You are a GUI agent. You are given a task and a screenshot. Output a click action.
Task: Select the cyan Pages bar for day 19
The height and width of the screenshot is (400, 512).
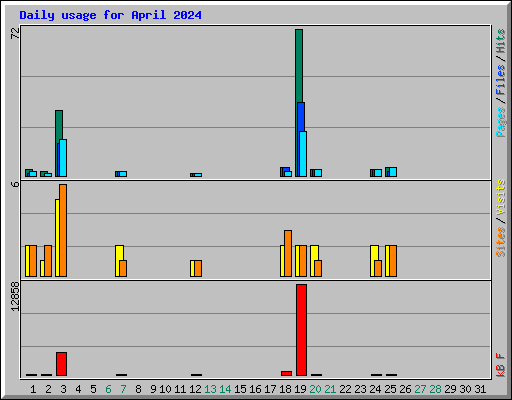[x=303, y=154]
